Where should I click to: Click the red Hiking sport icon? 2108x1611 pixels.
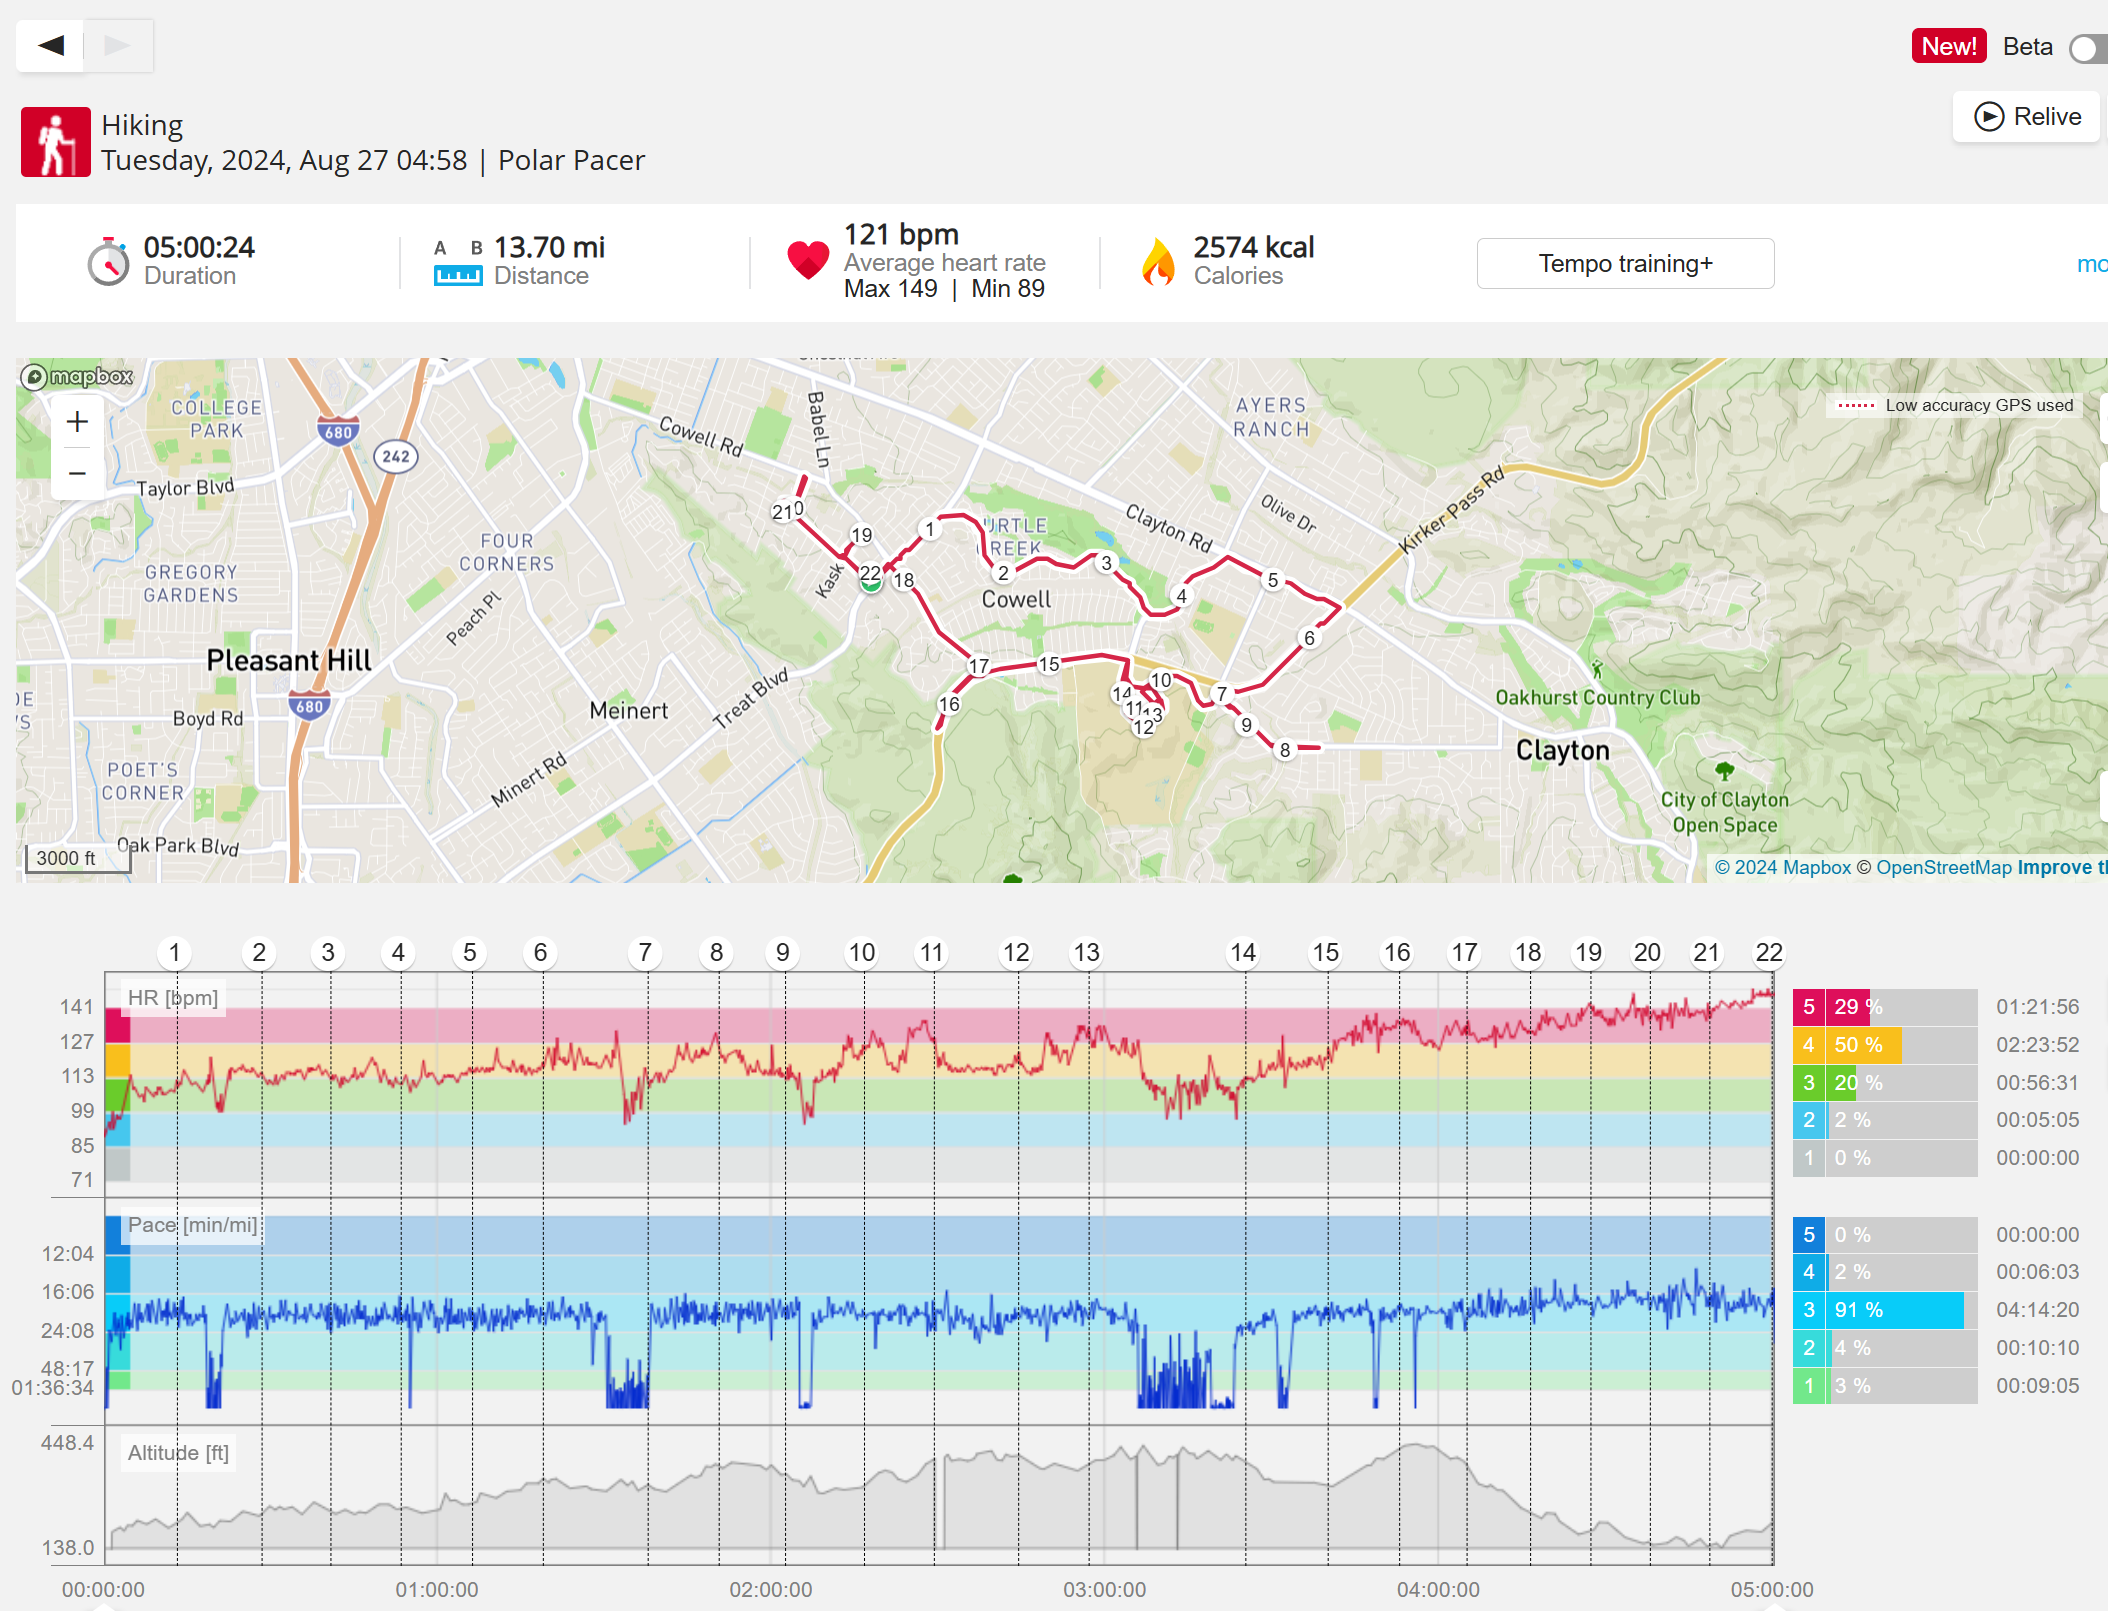click(56, 142)
